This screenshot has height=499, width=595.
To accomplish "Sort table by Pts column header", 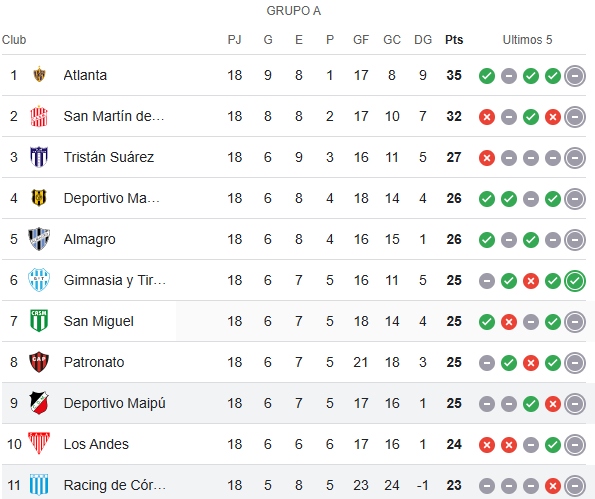I will coord(454,39).
